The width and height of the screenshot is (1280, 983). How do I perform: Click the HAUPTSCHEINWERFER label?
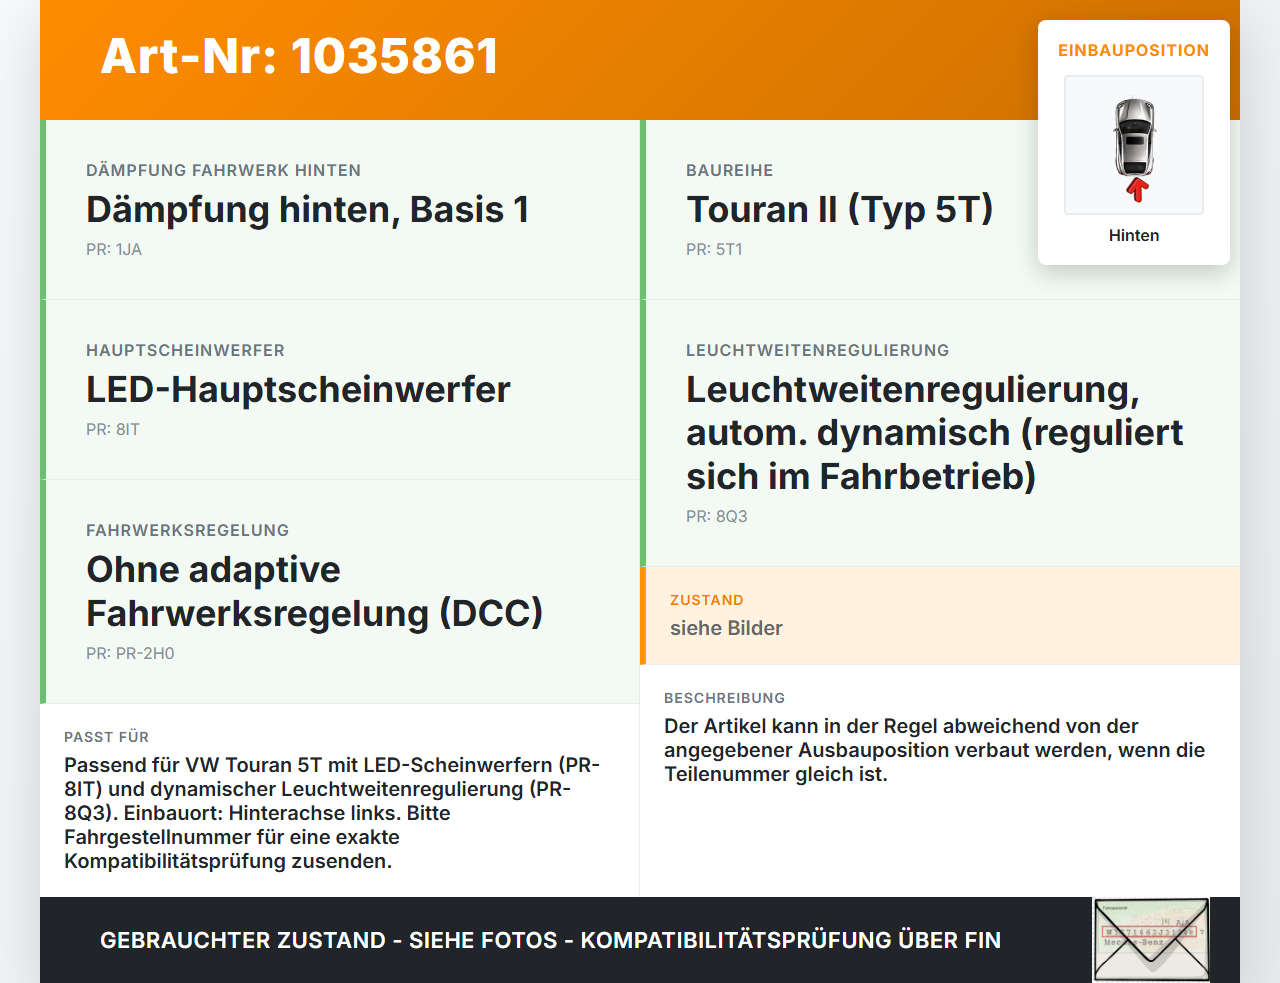click(185, 350)
